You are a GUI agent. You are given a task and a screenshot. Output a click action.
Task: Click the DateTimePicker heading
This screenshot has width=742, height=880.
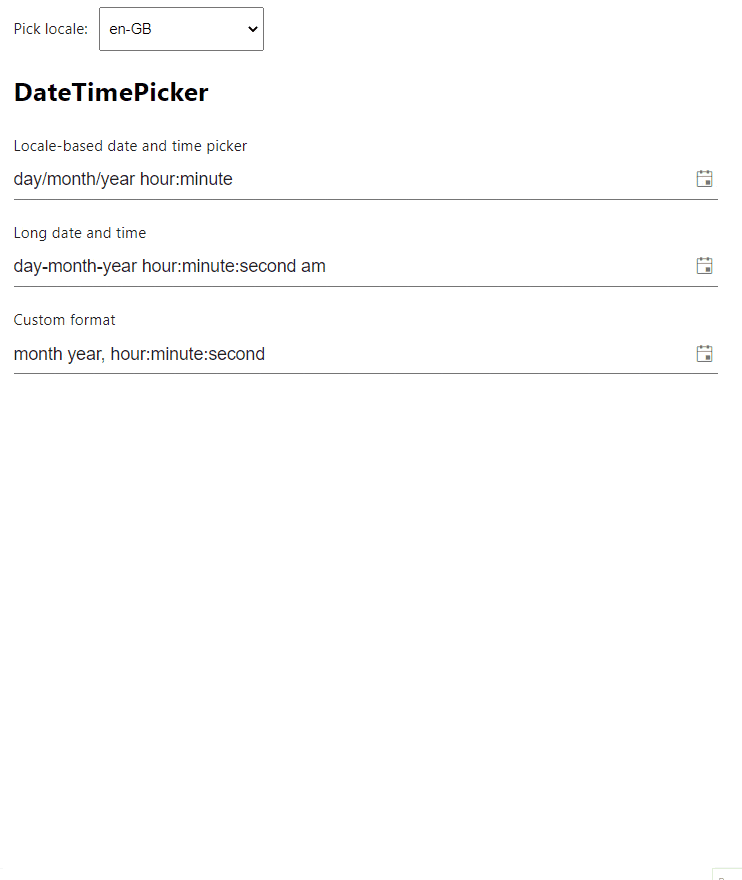(111, 92)
